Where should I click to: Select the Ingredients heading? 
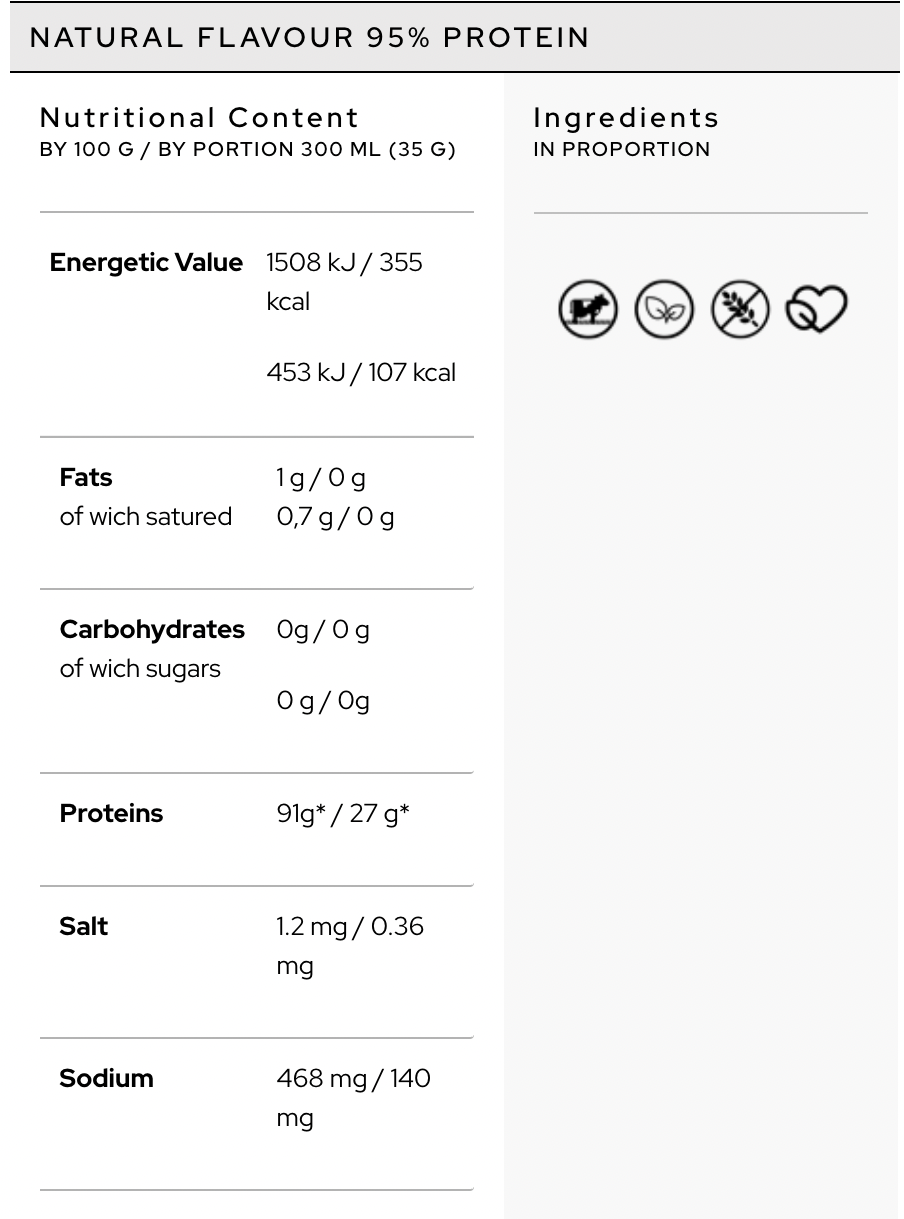tap(626, 118)
